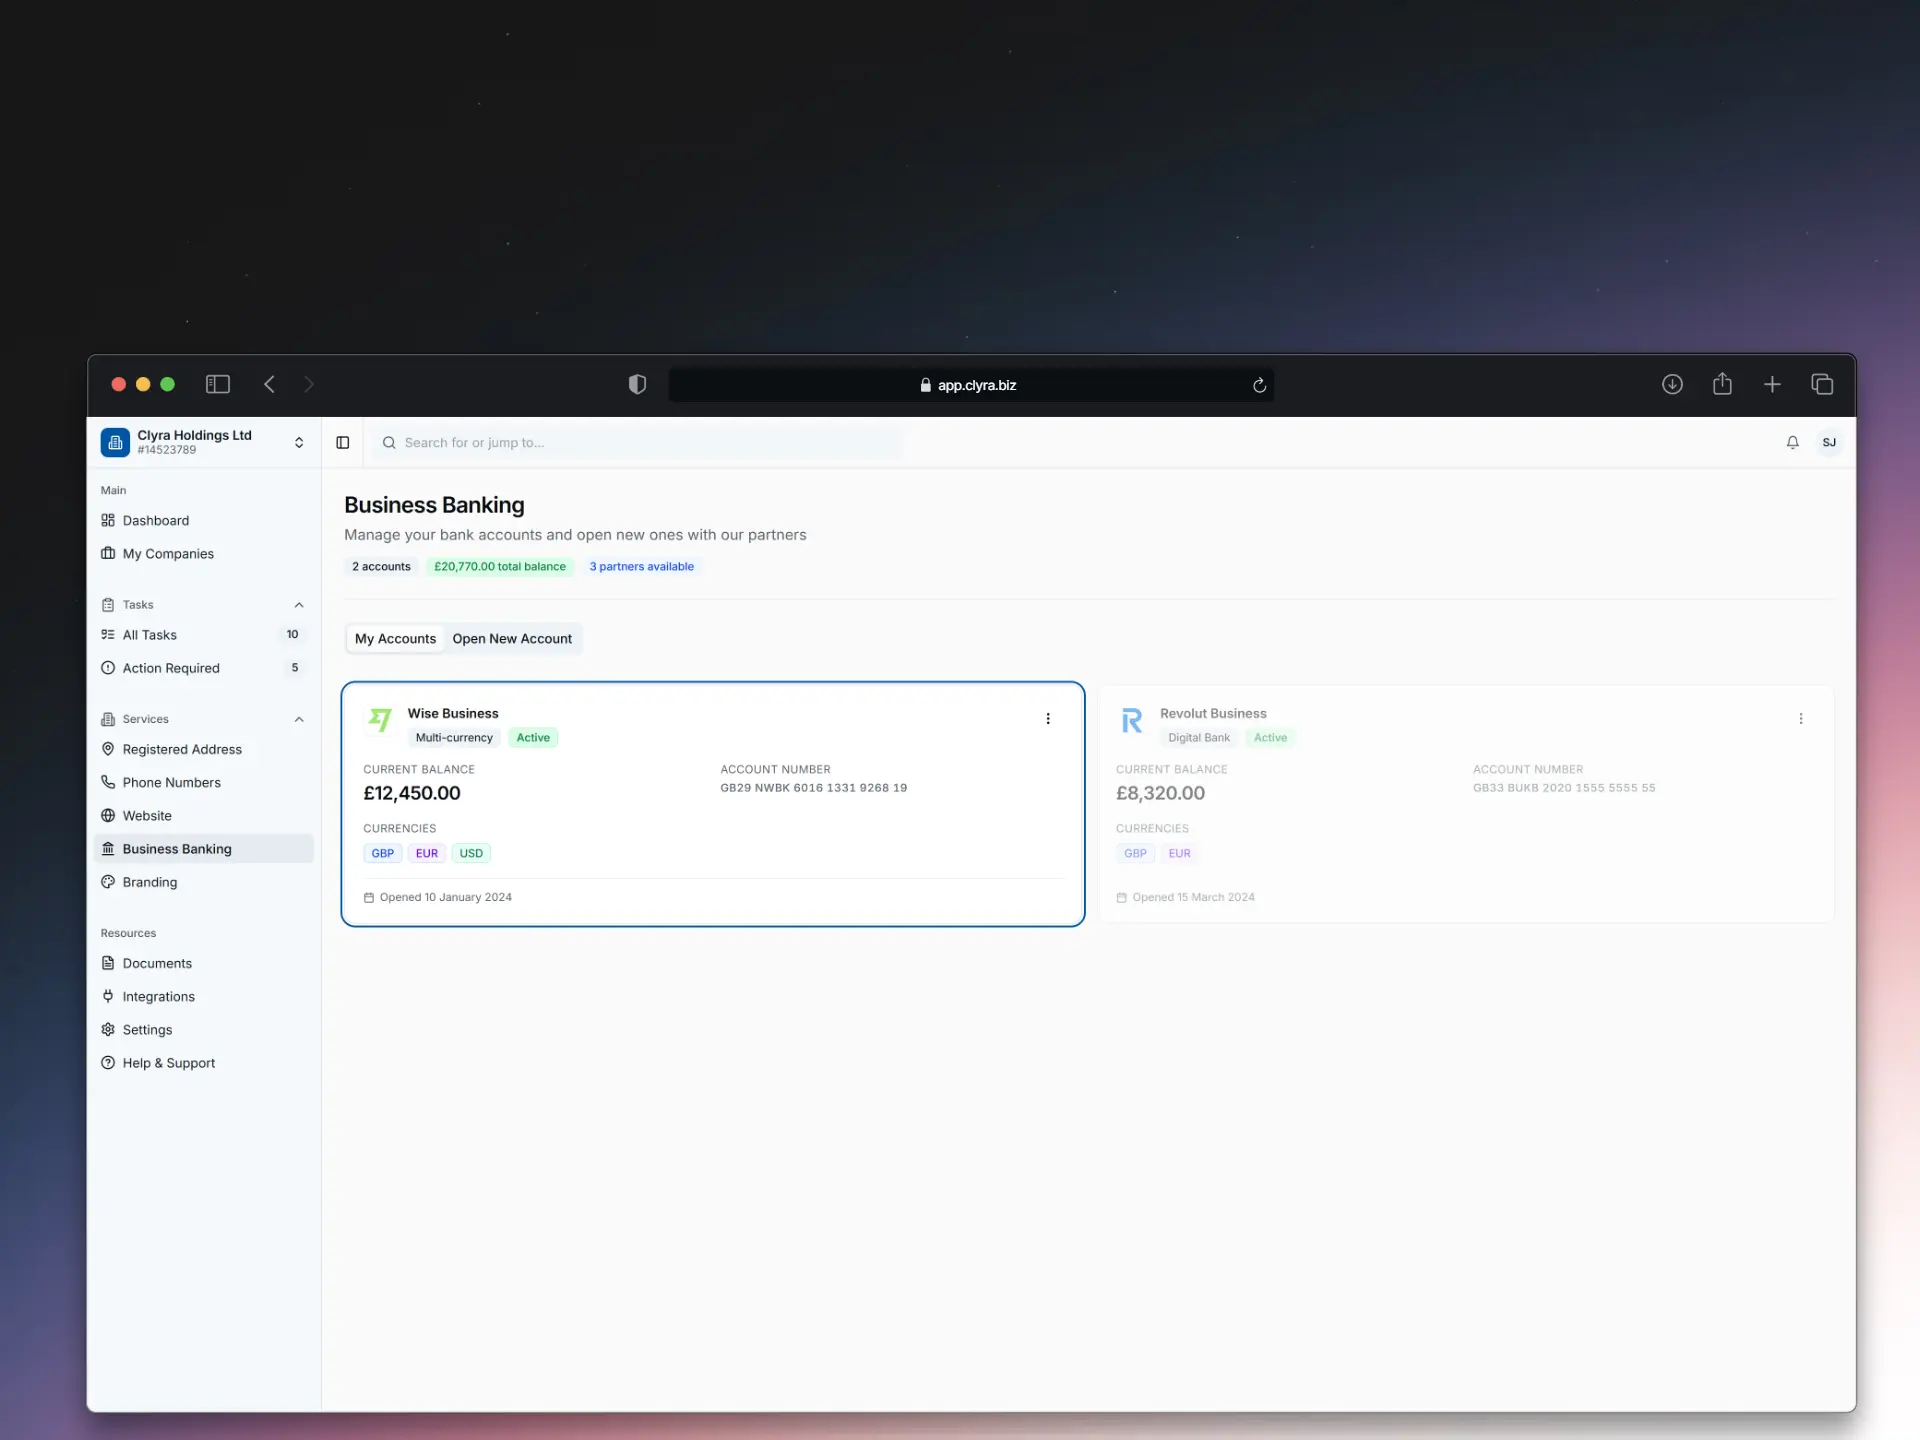Click the GBP currency badge on Wise
The width and height of the screenshot is (1920, 1440).
(382, 853)
